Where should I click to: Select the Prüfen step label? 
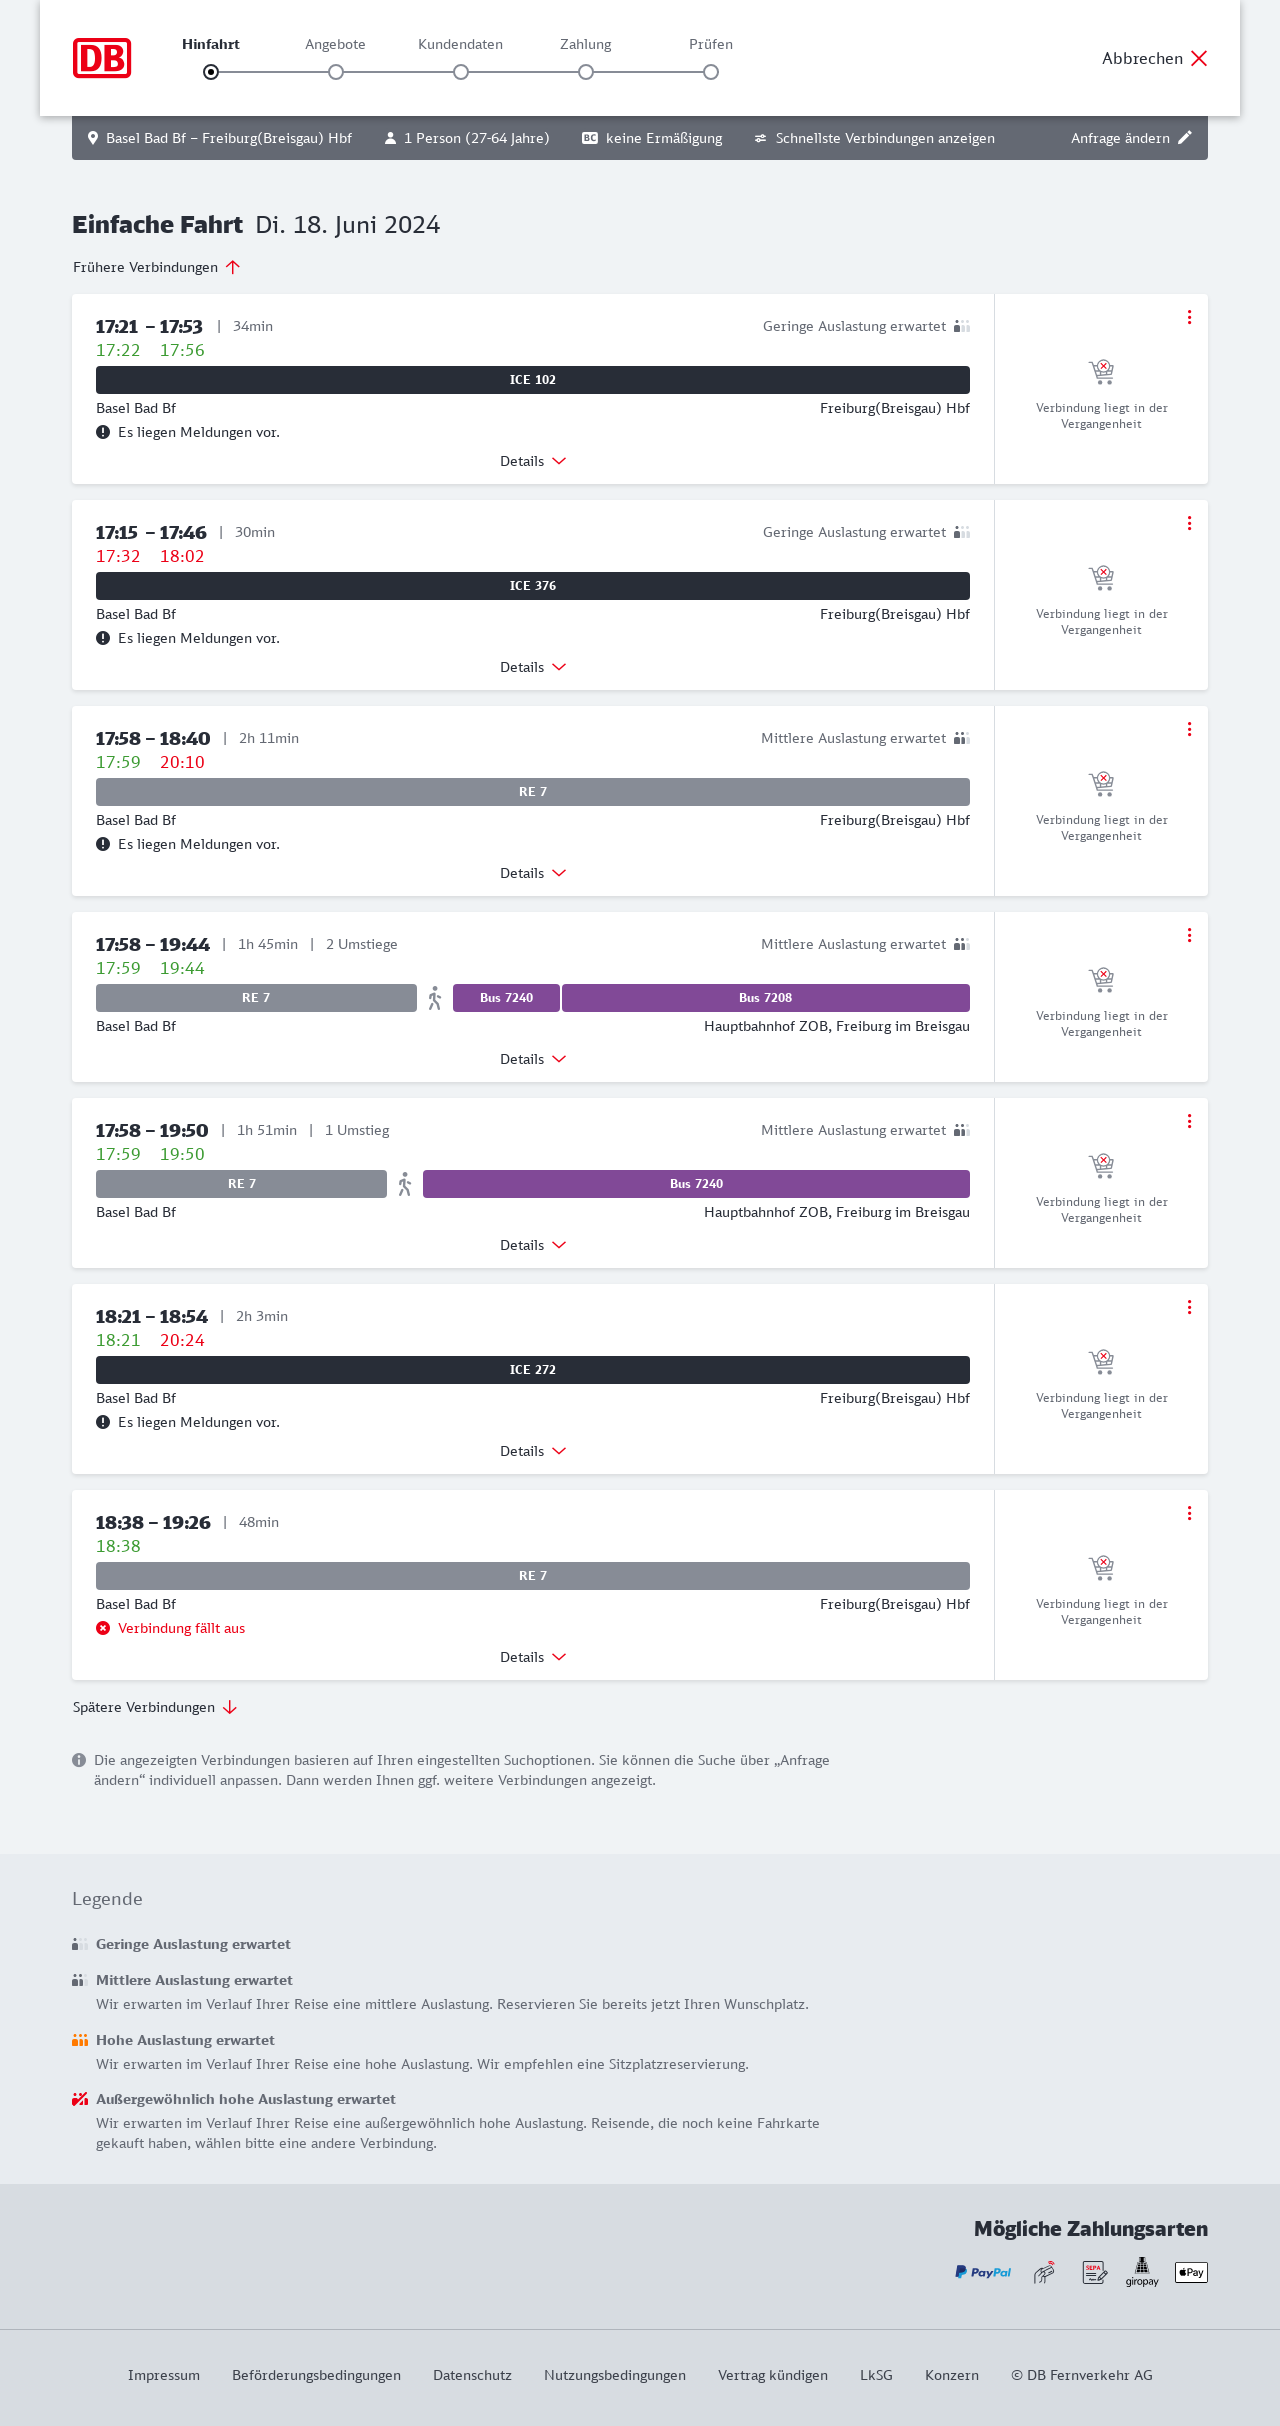[x=711, y=44]
